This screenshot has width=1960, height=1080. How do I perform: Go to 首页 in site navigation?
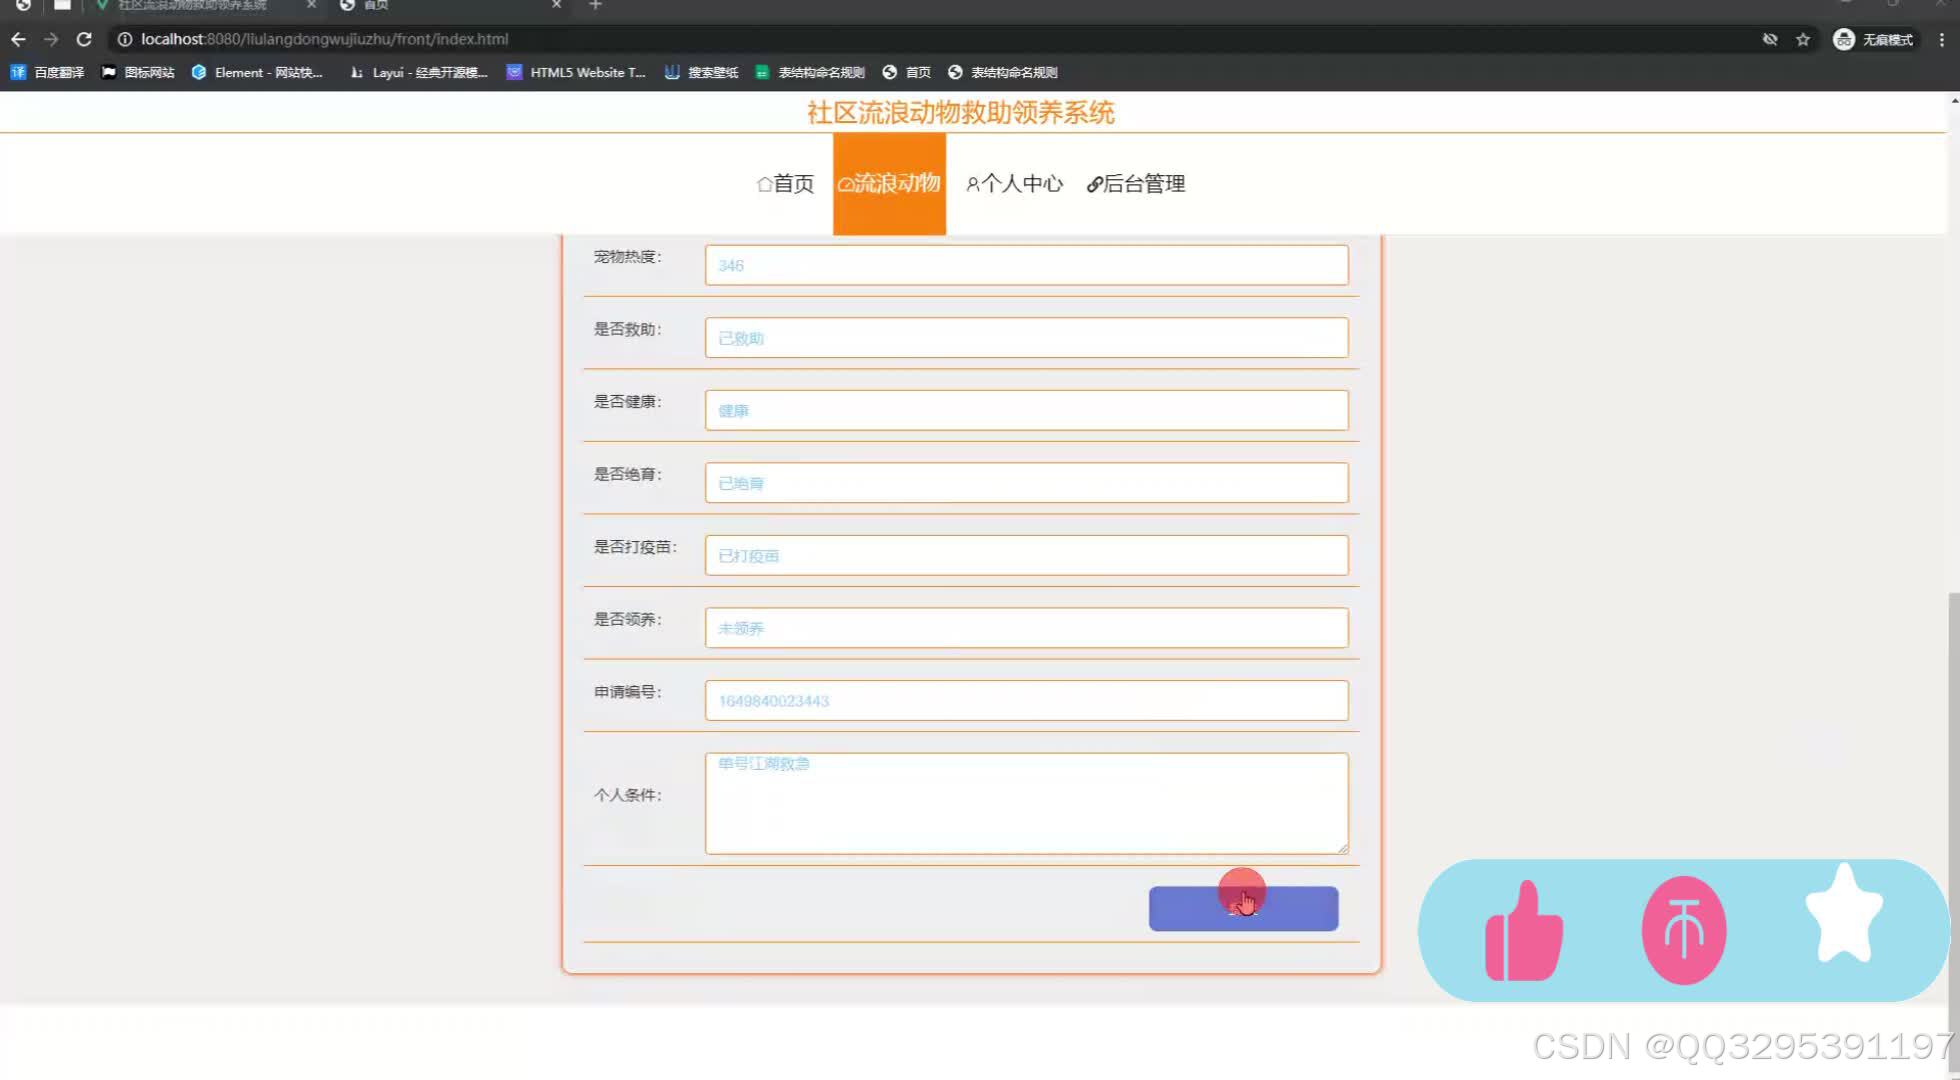pos(785,184)
